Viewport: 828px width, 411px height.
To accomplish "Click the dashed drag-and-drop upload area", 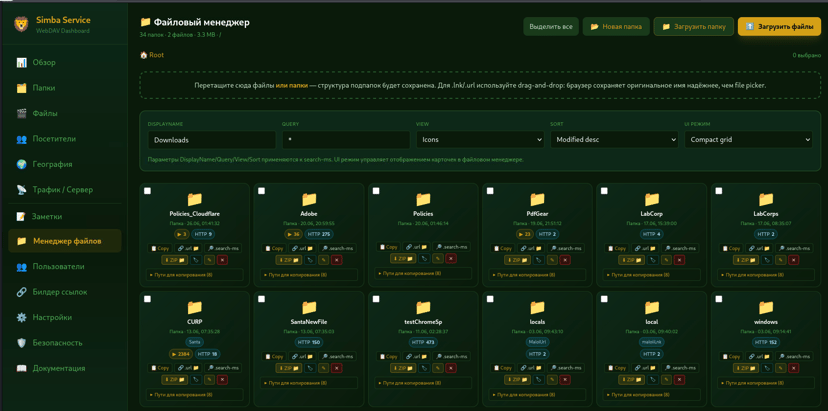I will coord(480,85).
